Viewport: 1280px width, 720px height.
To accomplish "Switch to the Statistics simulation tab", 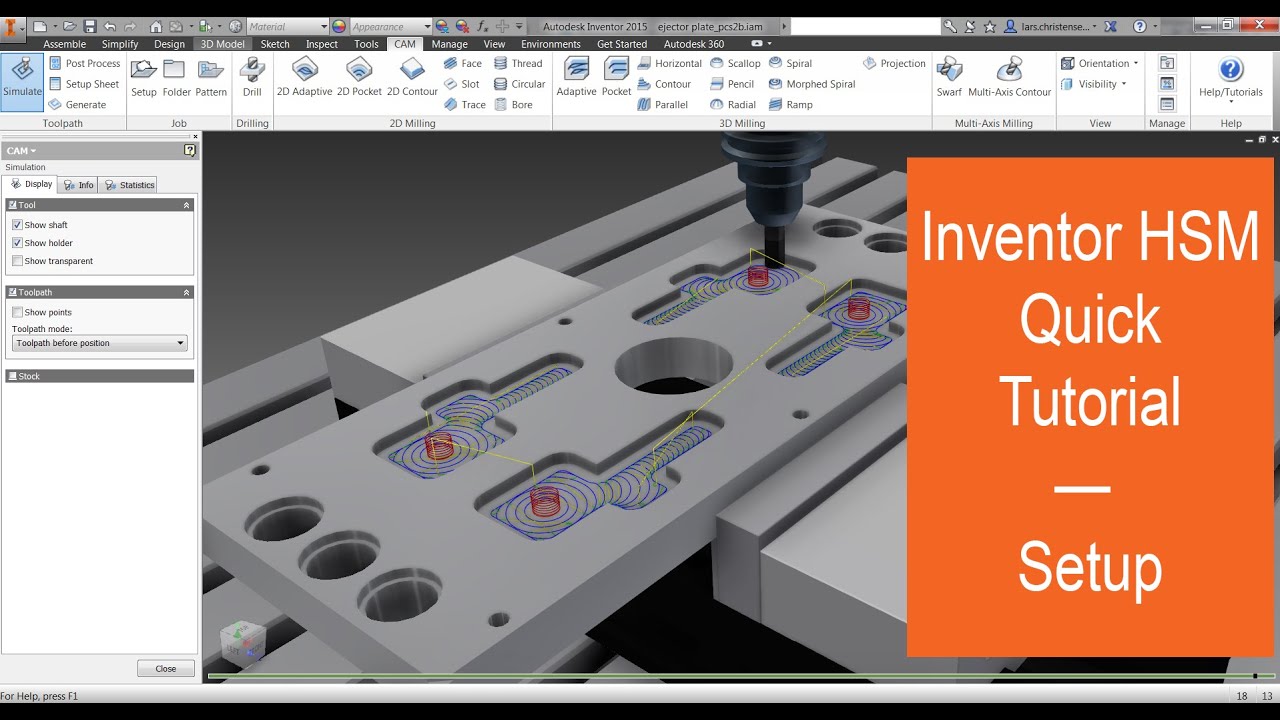I will tap(128, 184).
